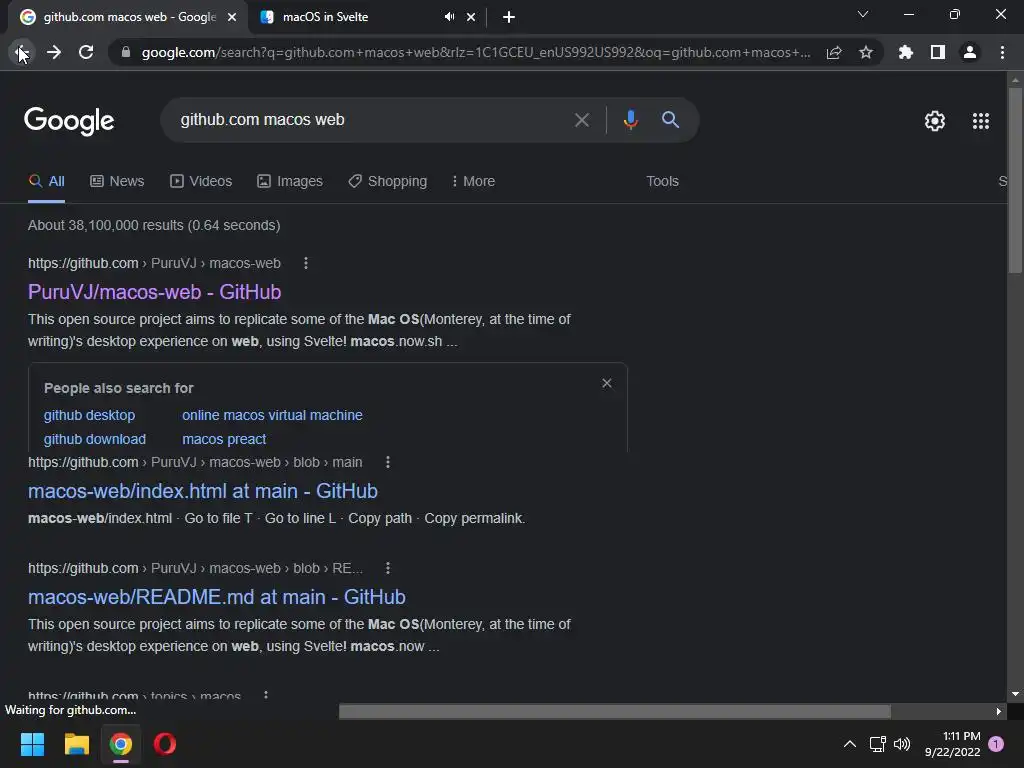The image size is (1024, 768).
Task: Select the All search filter
Action: click(46, 182)
